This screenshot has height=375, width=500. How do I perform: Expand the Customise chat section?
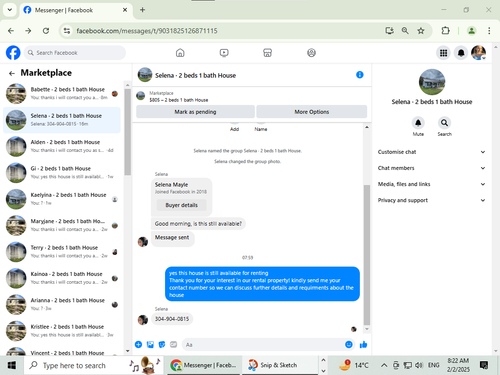tap(431, 152)
